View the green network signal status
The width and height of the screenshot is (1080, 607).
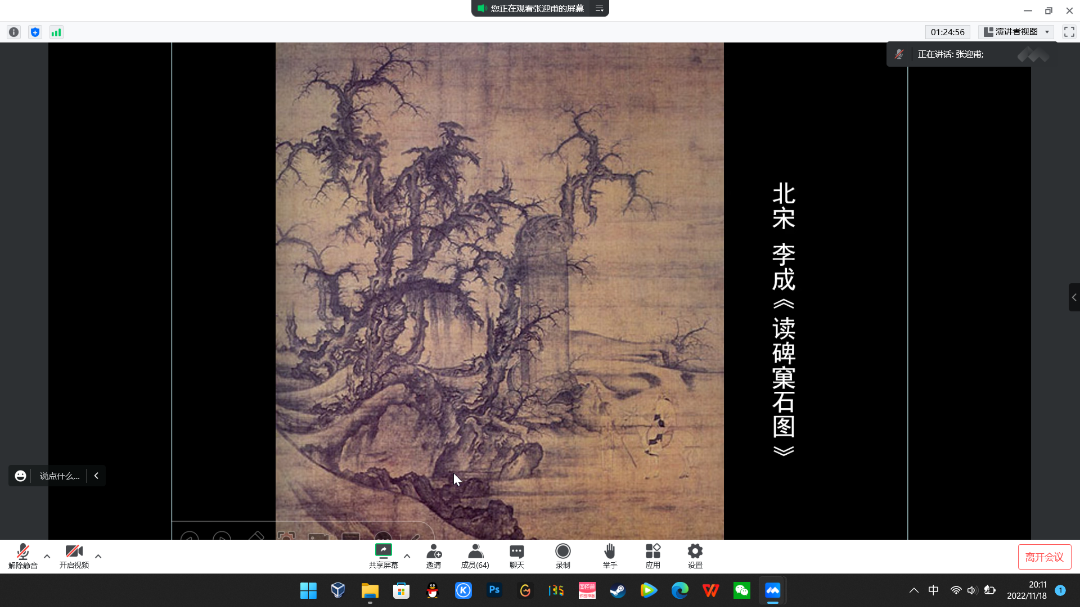coord(56,32)
